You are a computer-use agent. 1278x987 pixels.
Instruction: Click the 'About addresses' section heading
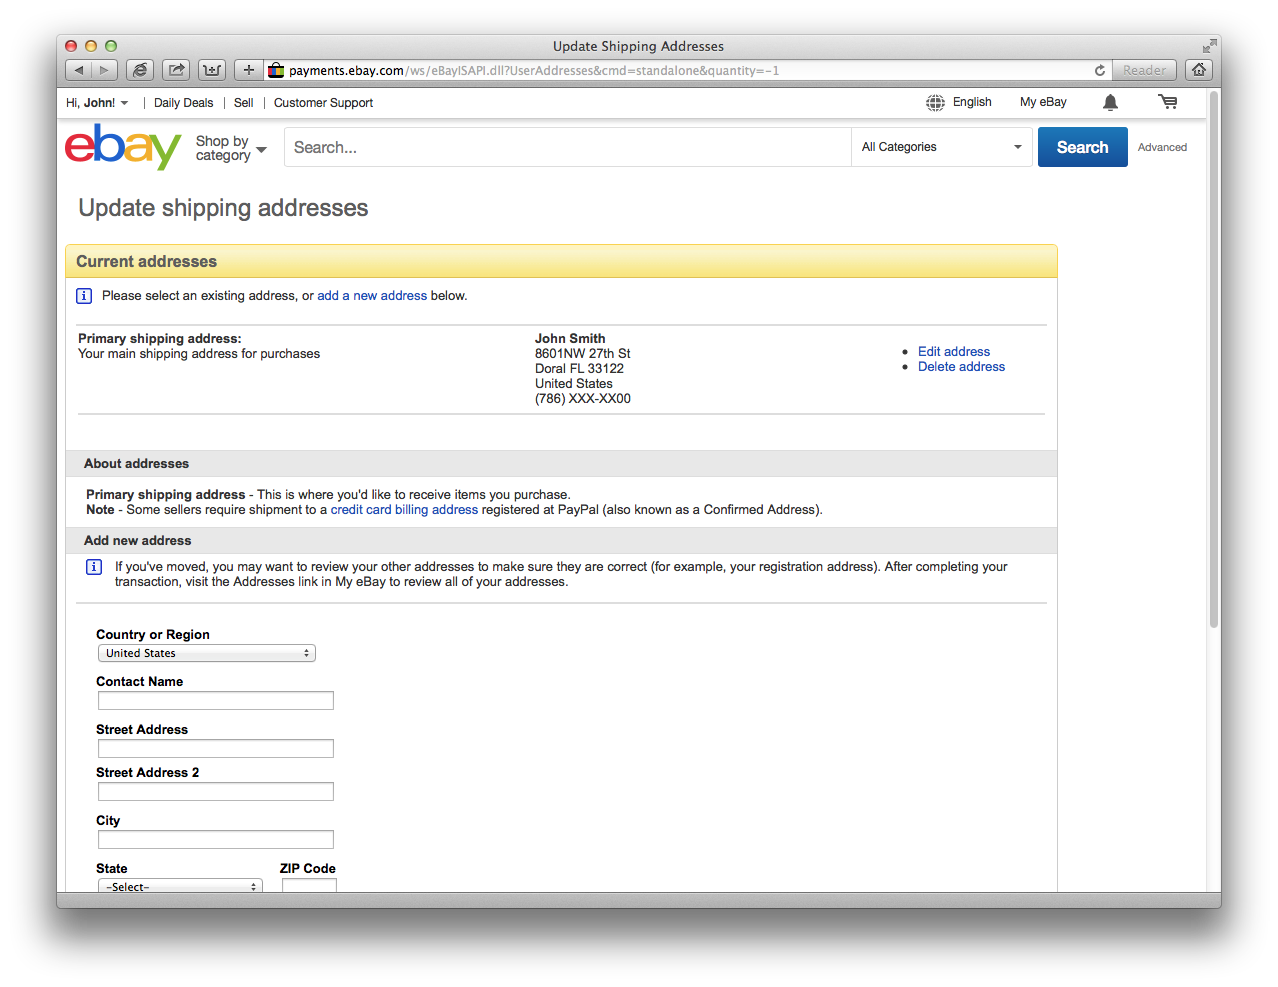click(x=136, y=464)
